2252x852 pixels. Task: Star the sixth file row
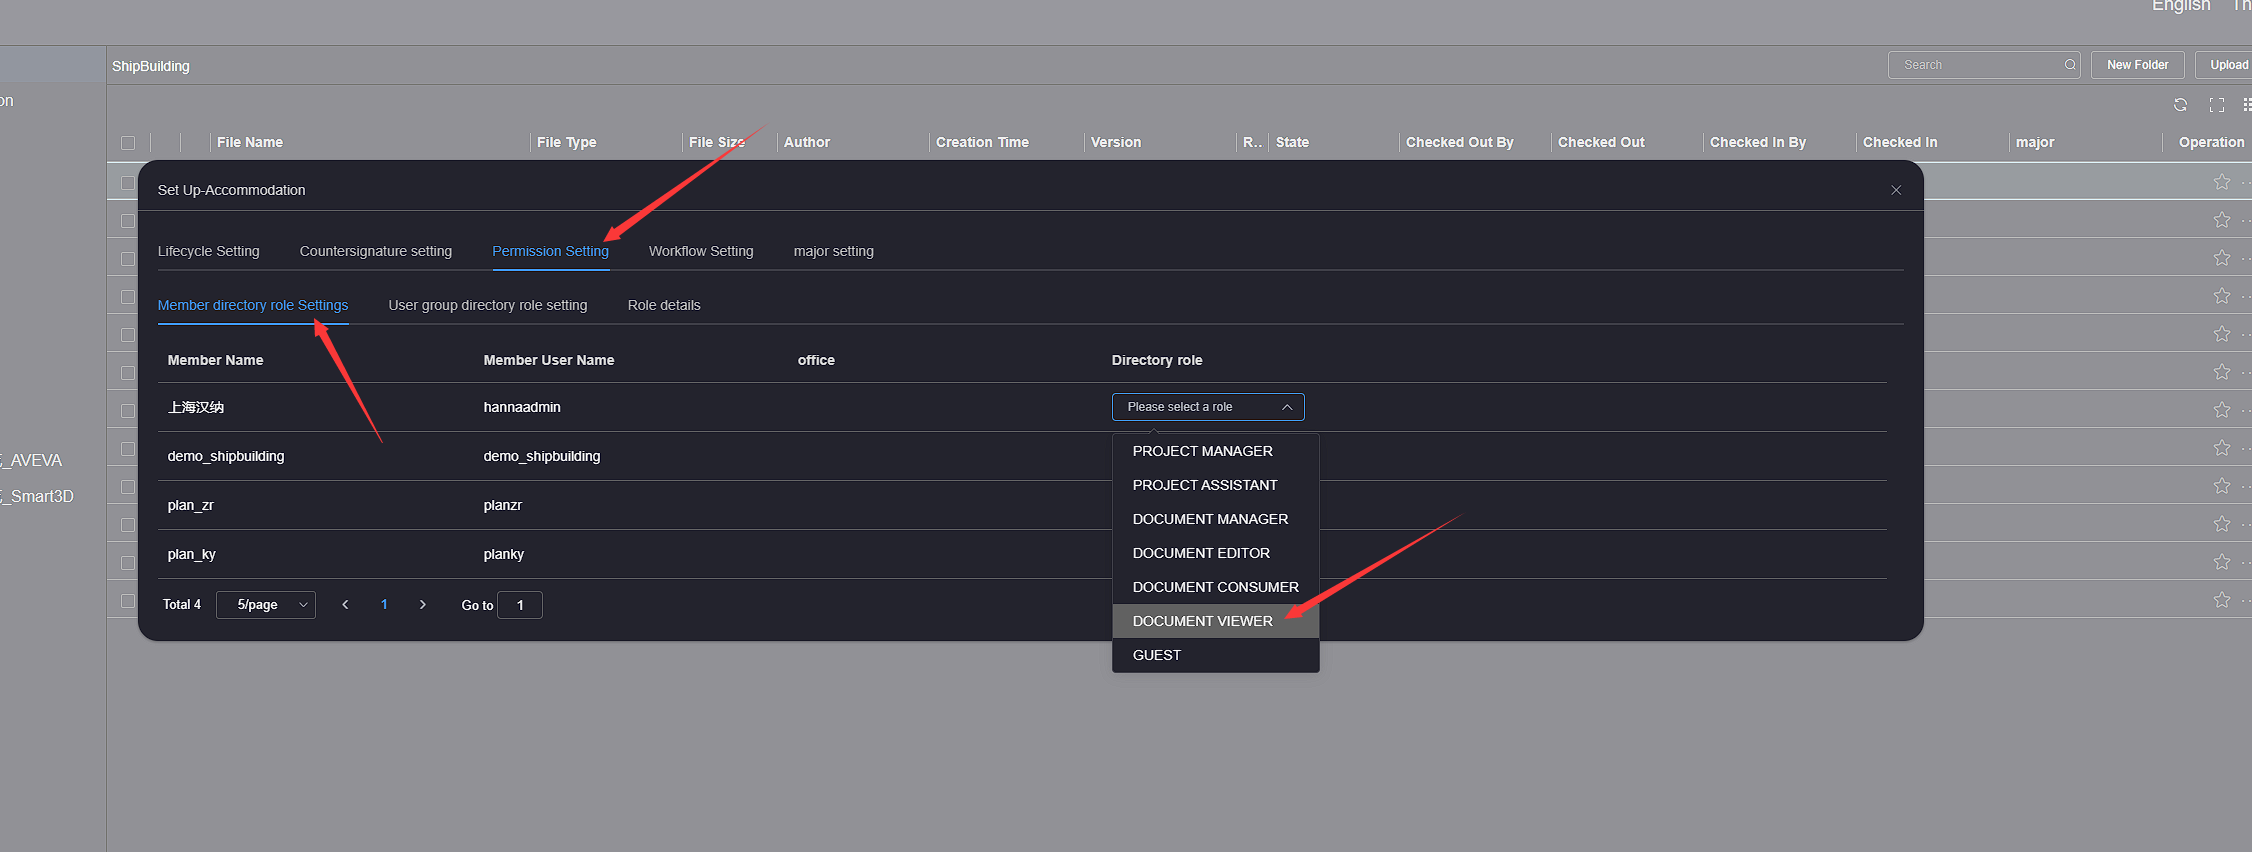click(x=2222, y=372)
